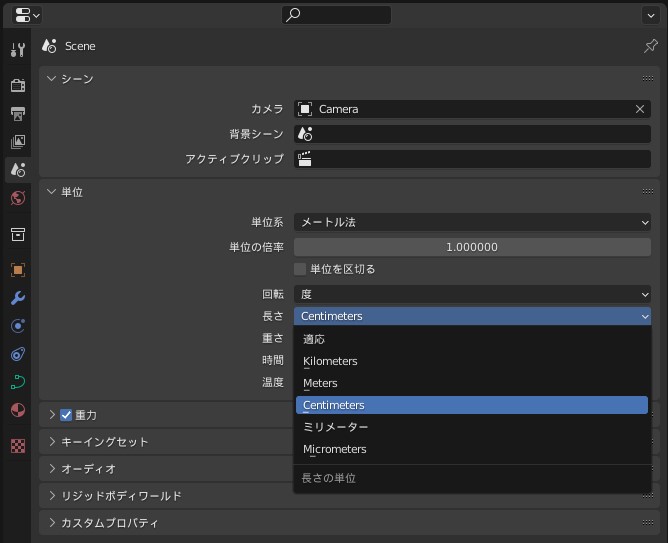This screenshot has width=668, height=543.
Task: Open the World properties tab
Action: [x=18, y=198]
